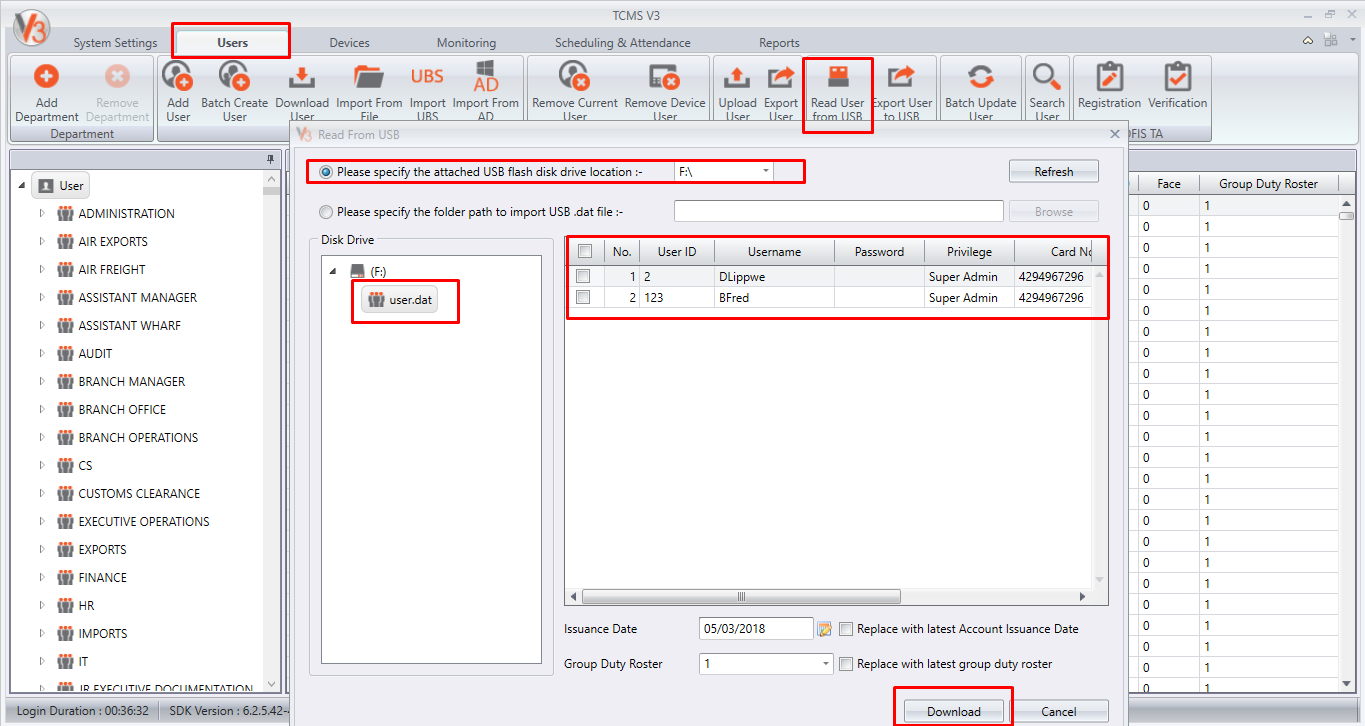Click the Group Duty Roster column header
This screenshot has width=1365, height=726.
tap(1268, 184)
